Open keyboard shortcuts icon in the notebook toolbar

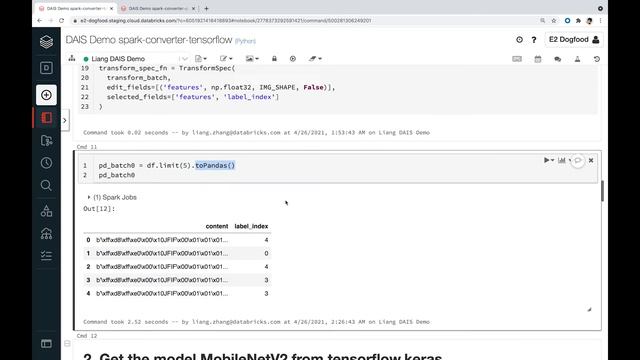point(517,59)
